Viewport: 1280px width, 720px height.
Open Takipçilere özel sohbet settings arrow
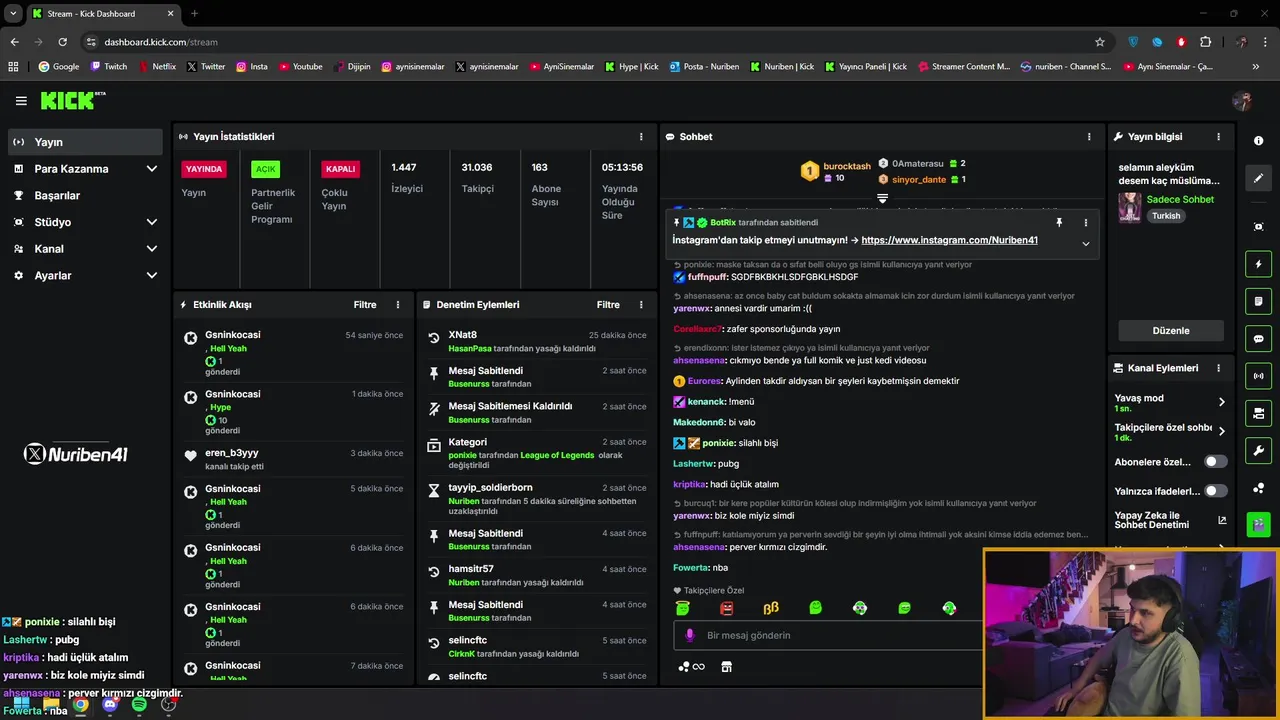coord(1221,432)
